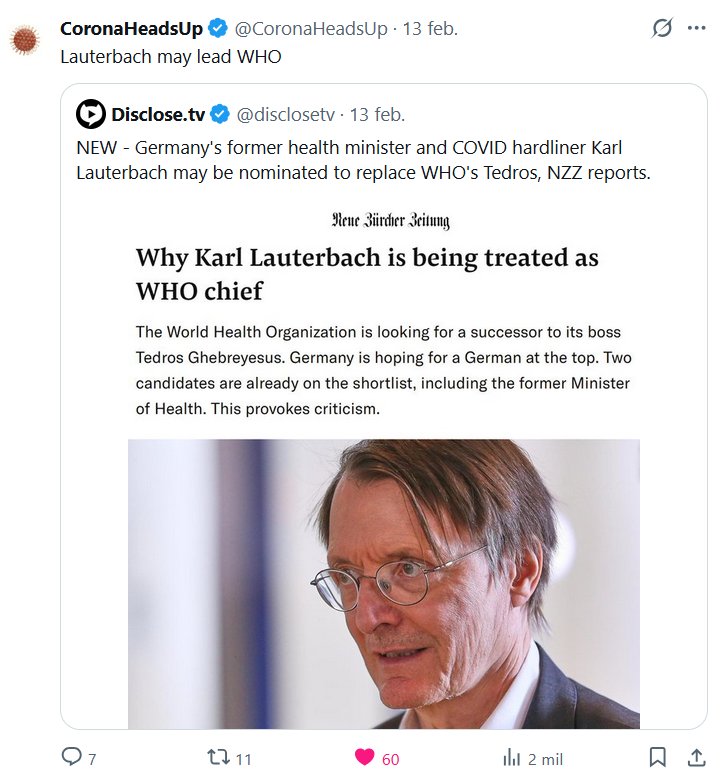Click the reply comment icon
This screenshot has width=724, height=780.
coord(72,757)
